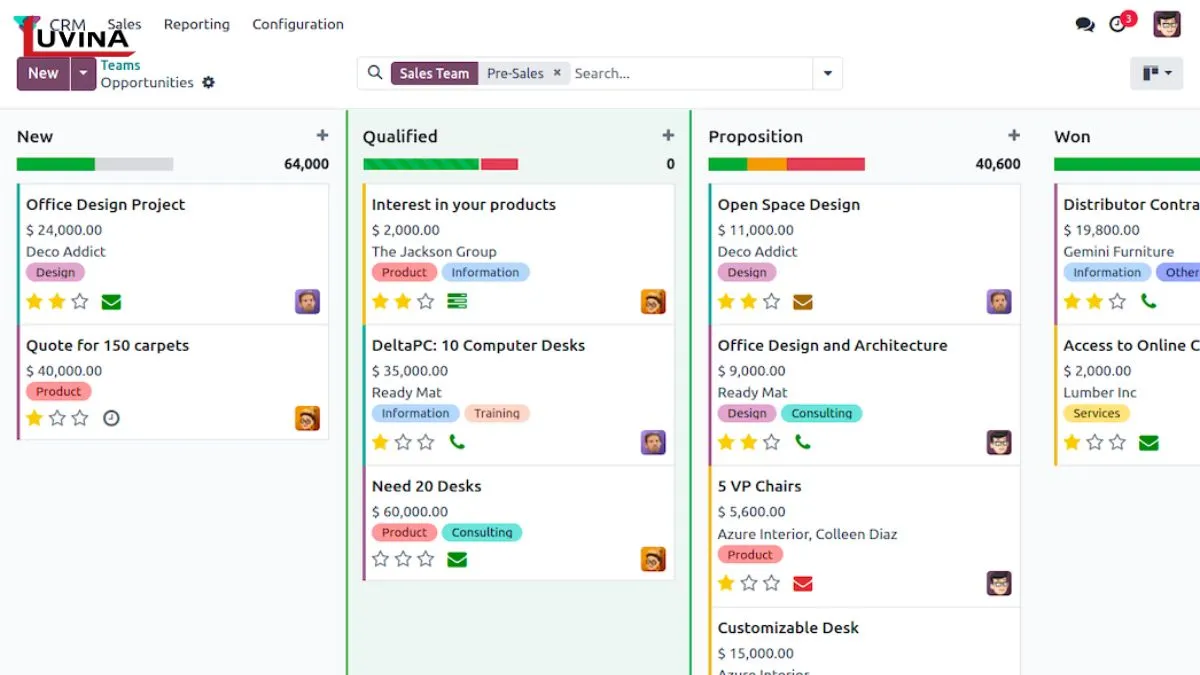Click the purple New button
Screen dimensions: 1200x675
[x=43, y=73]
